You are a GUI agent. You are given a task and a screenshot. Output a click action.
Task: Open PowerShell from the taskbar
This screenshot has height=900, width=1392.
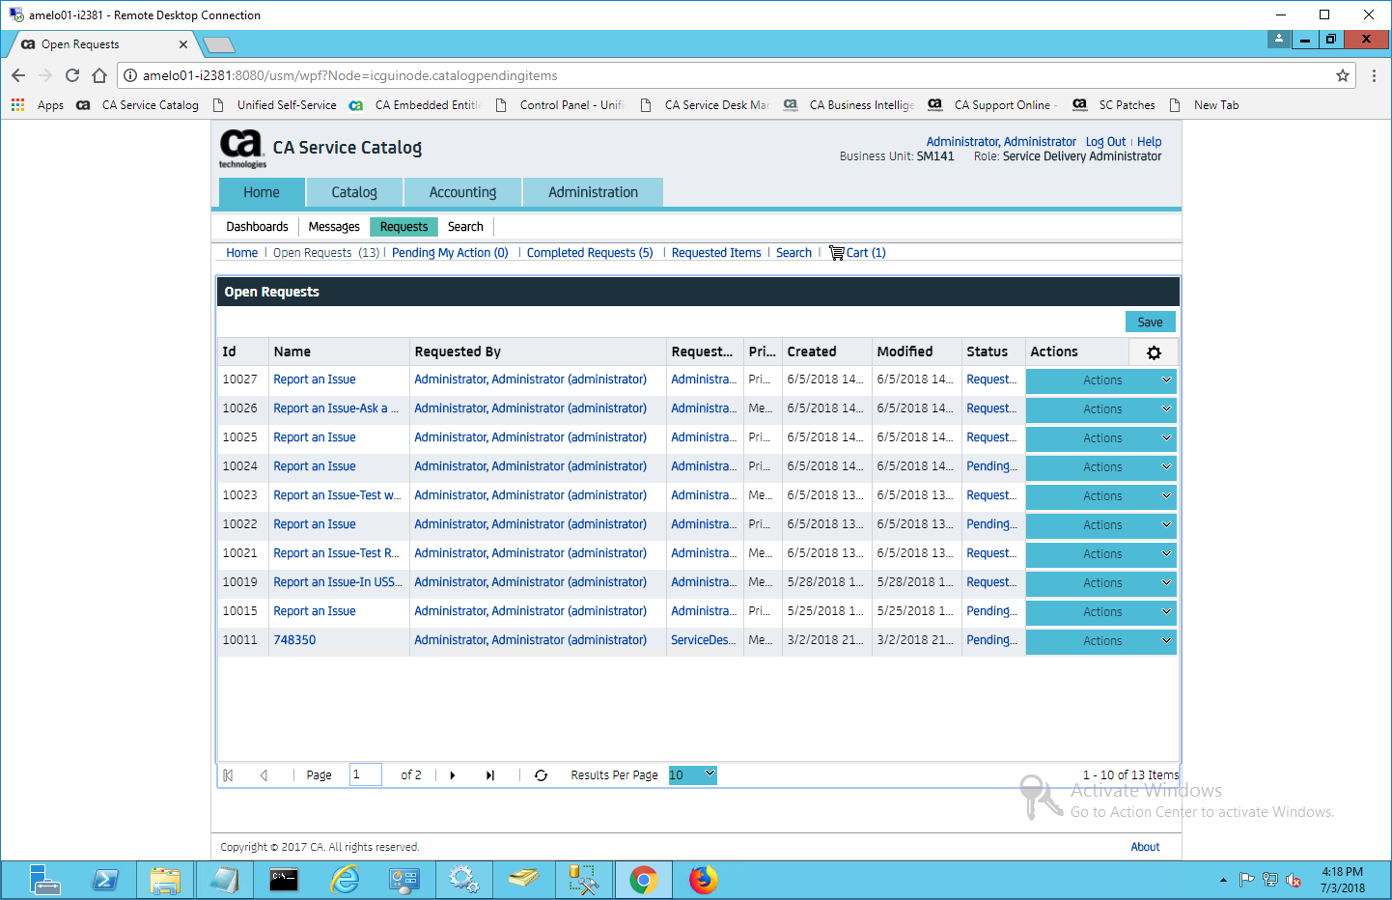click(x=105, y=880)
